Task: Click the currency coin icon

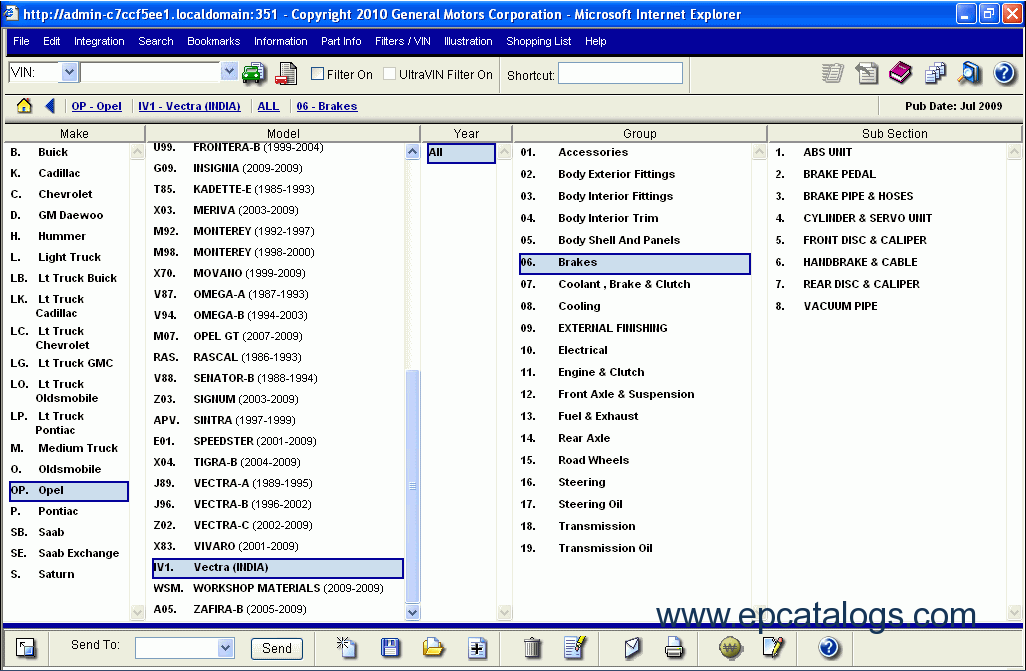Action: (731, 648)
